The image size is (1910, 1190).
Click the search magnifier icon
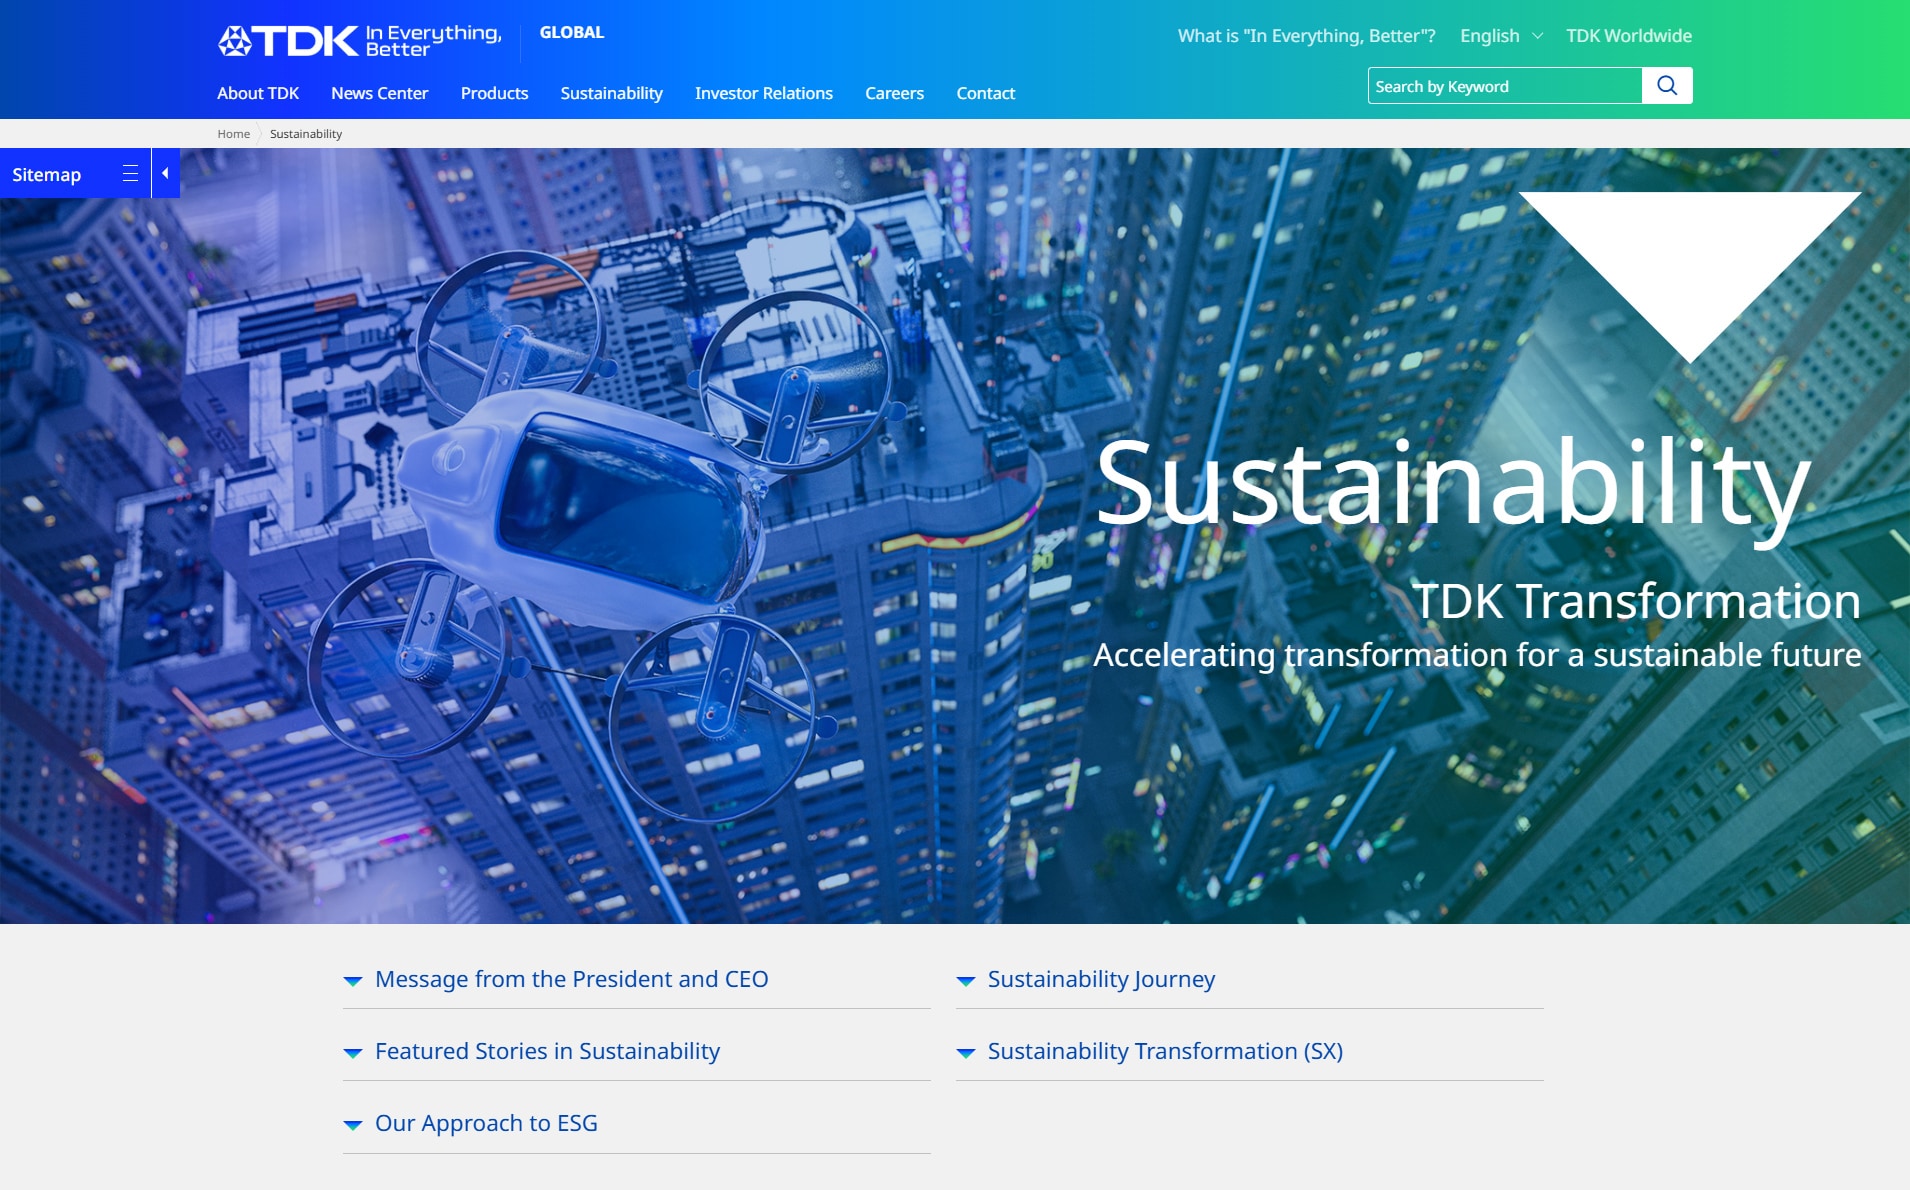click(1667, 86)
